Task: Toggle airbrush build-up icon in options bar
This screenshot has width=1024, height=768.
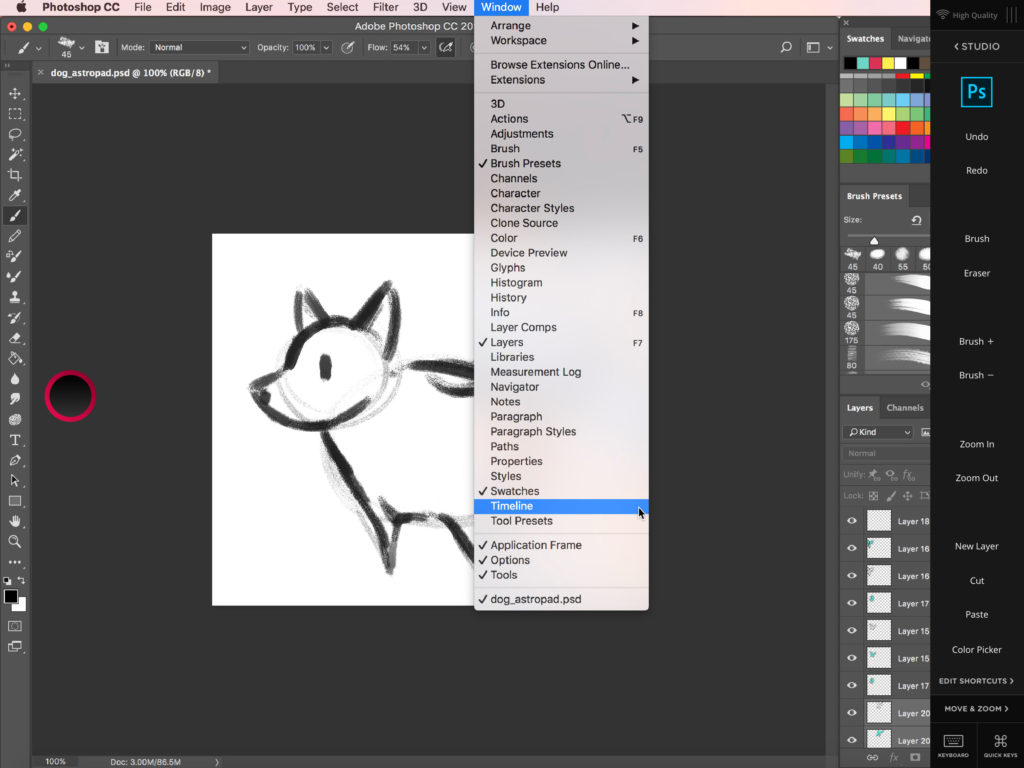Action: 446,47
